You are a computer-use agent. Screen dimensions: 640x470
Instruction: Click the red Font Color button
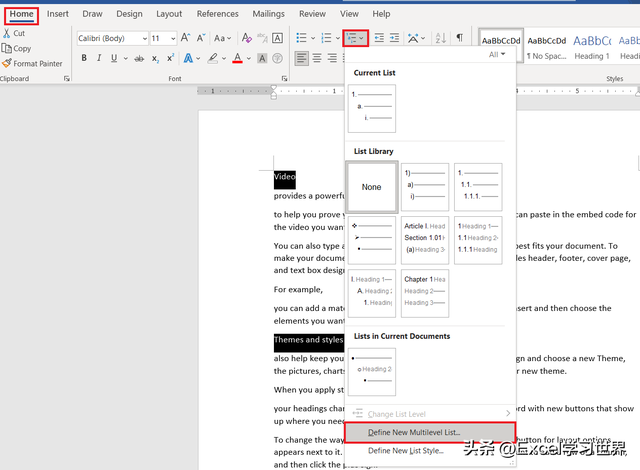tap(237, 58)
